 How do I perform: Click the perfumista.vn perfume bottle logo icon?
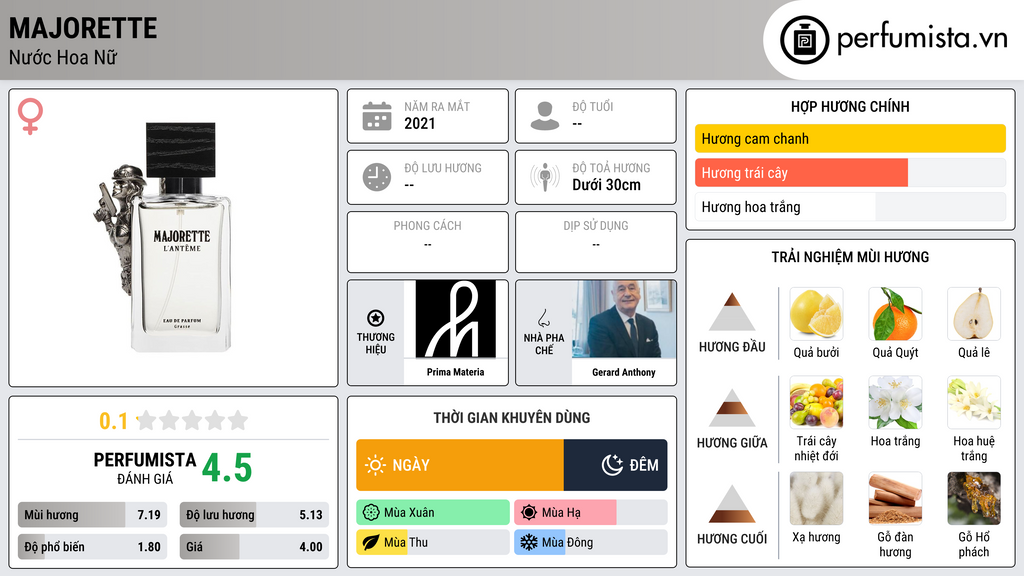click(804, 40)
